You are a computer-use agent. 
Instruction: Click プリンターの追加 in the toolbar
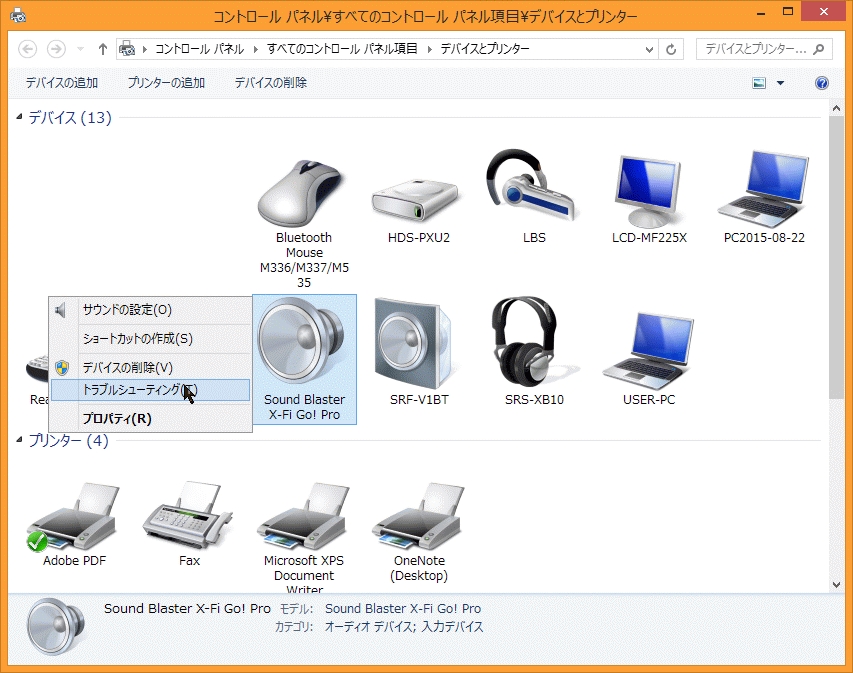click(x=166, y=83)
